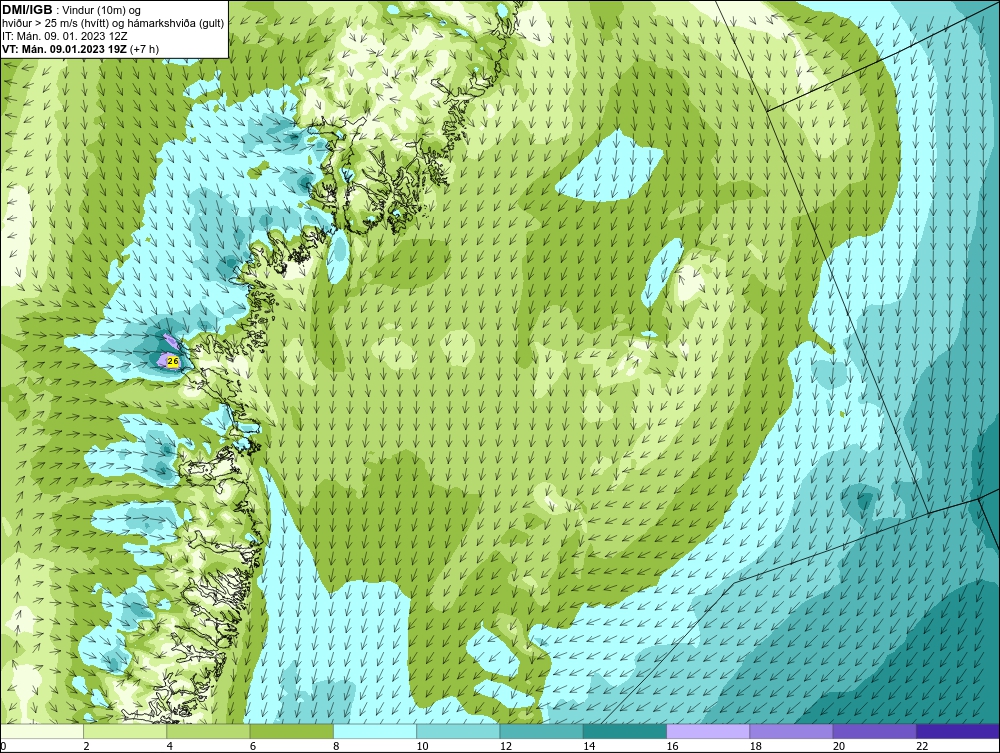Screen dimensions: 1000x753
Task: Click the '20' label on the color scale
Action: click(x=839, y=747)
